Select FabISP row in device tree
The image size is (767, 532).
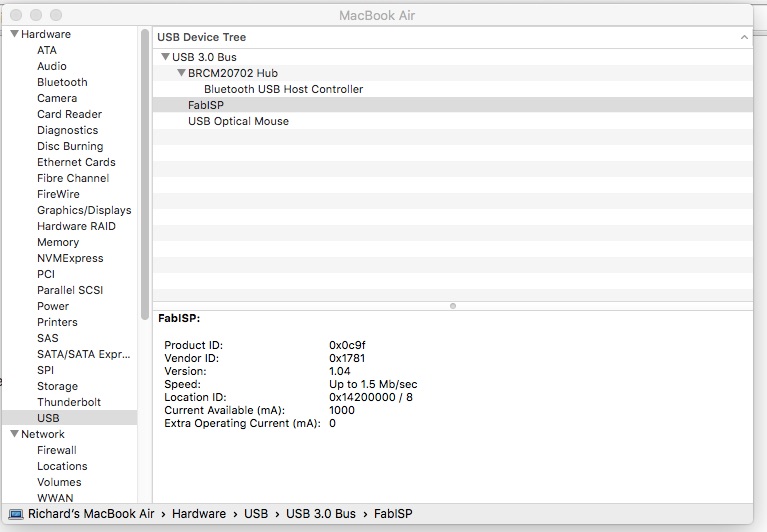pos(453,105)
